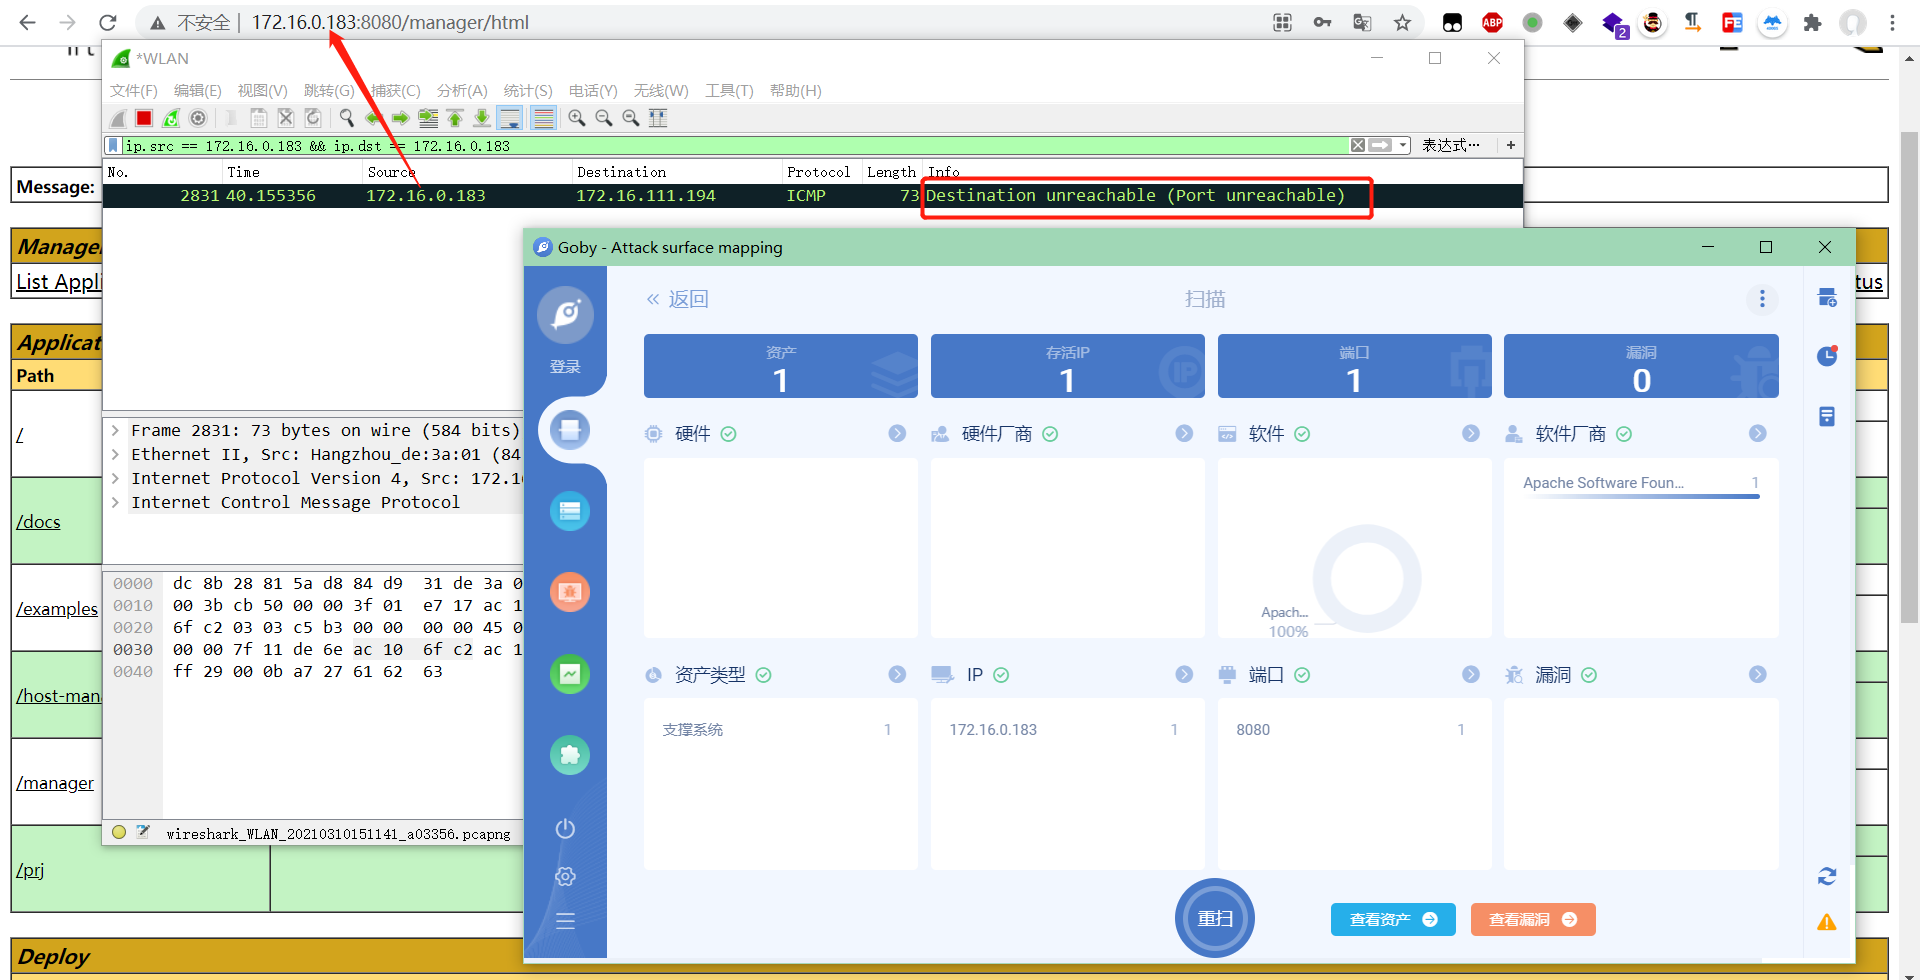Open the 分析(A) menu in Wireshark
Viewport: 1920px width, 980px height.
pyautogui.click(x=462, y=91)
